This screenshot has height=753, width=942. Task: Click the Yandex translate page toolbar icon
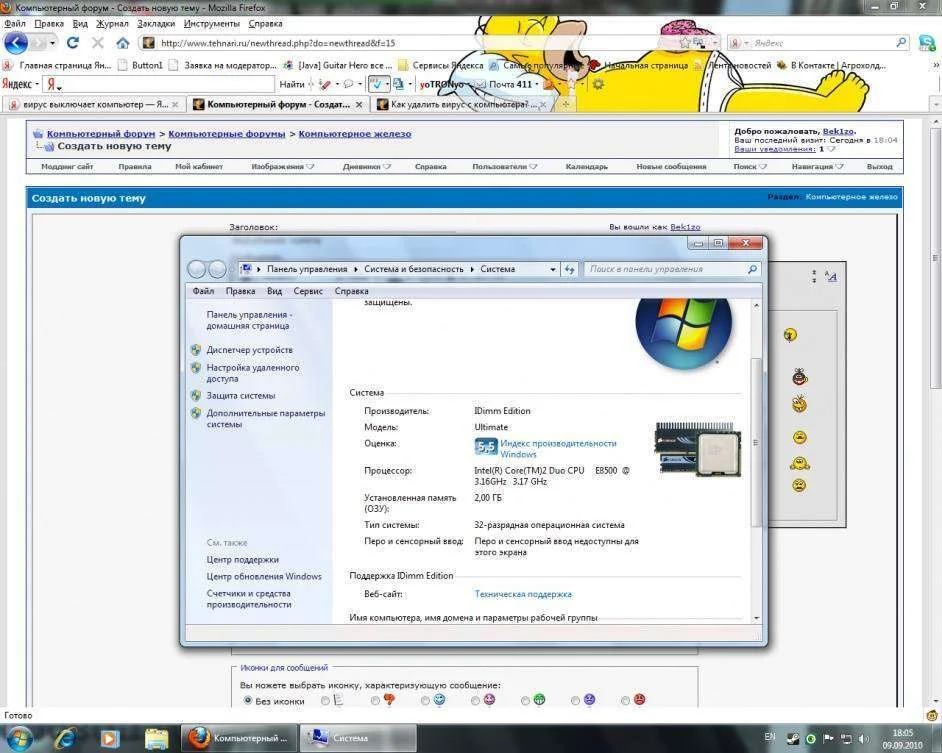coord(398,84)
